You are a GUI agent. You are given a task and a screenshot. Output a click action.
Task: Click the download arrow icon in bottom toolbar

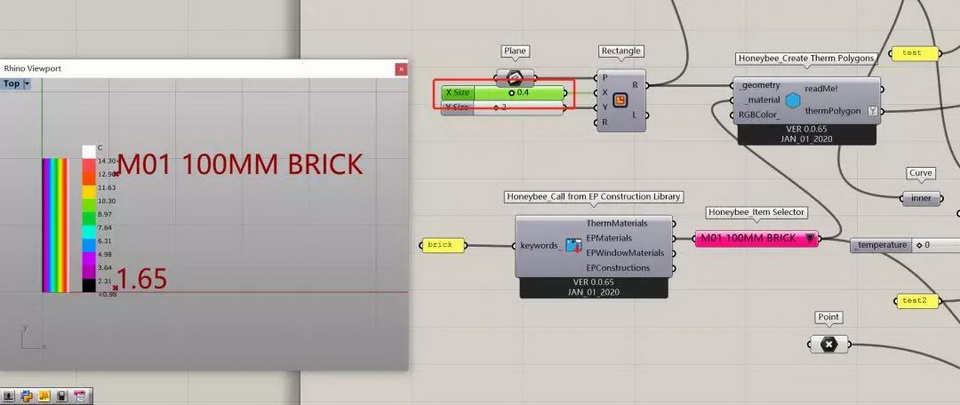[10, 397]
